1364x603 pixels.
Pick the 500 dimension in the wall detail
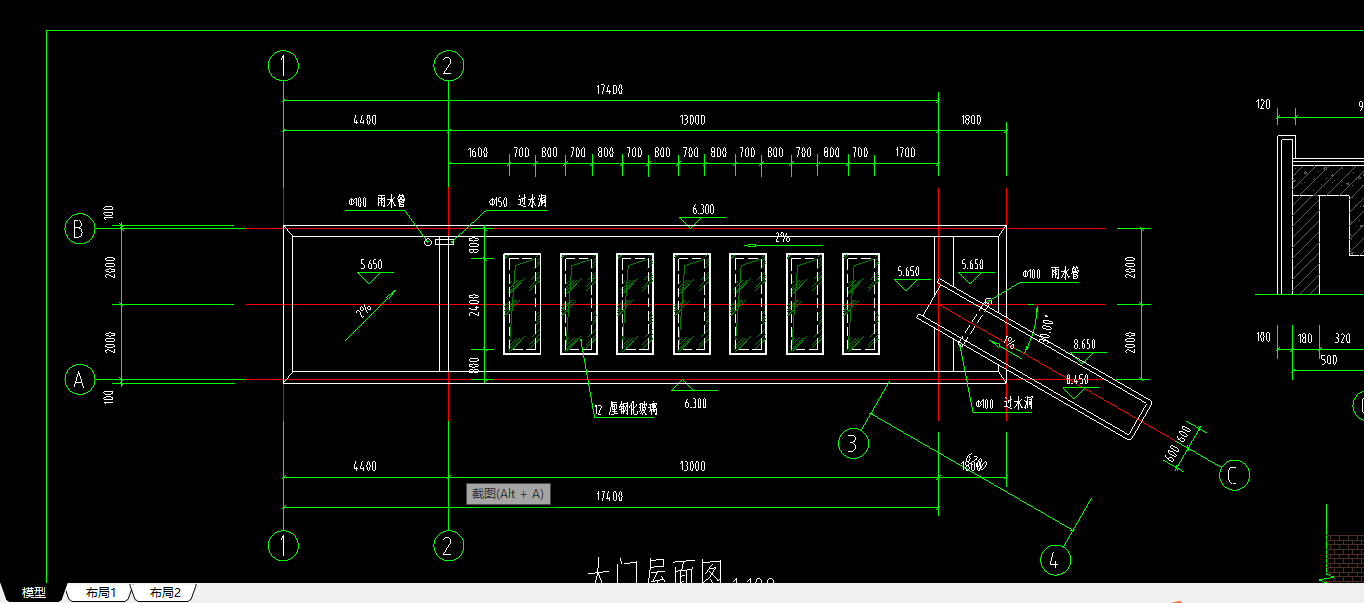click(1328, 359)
